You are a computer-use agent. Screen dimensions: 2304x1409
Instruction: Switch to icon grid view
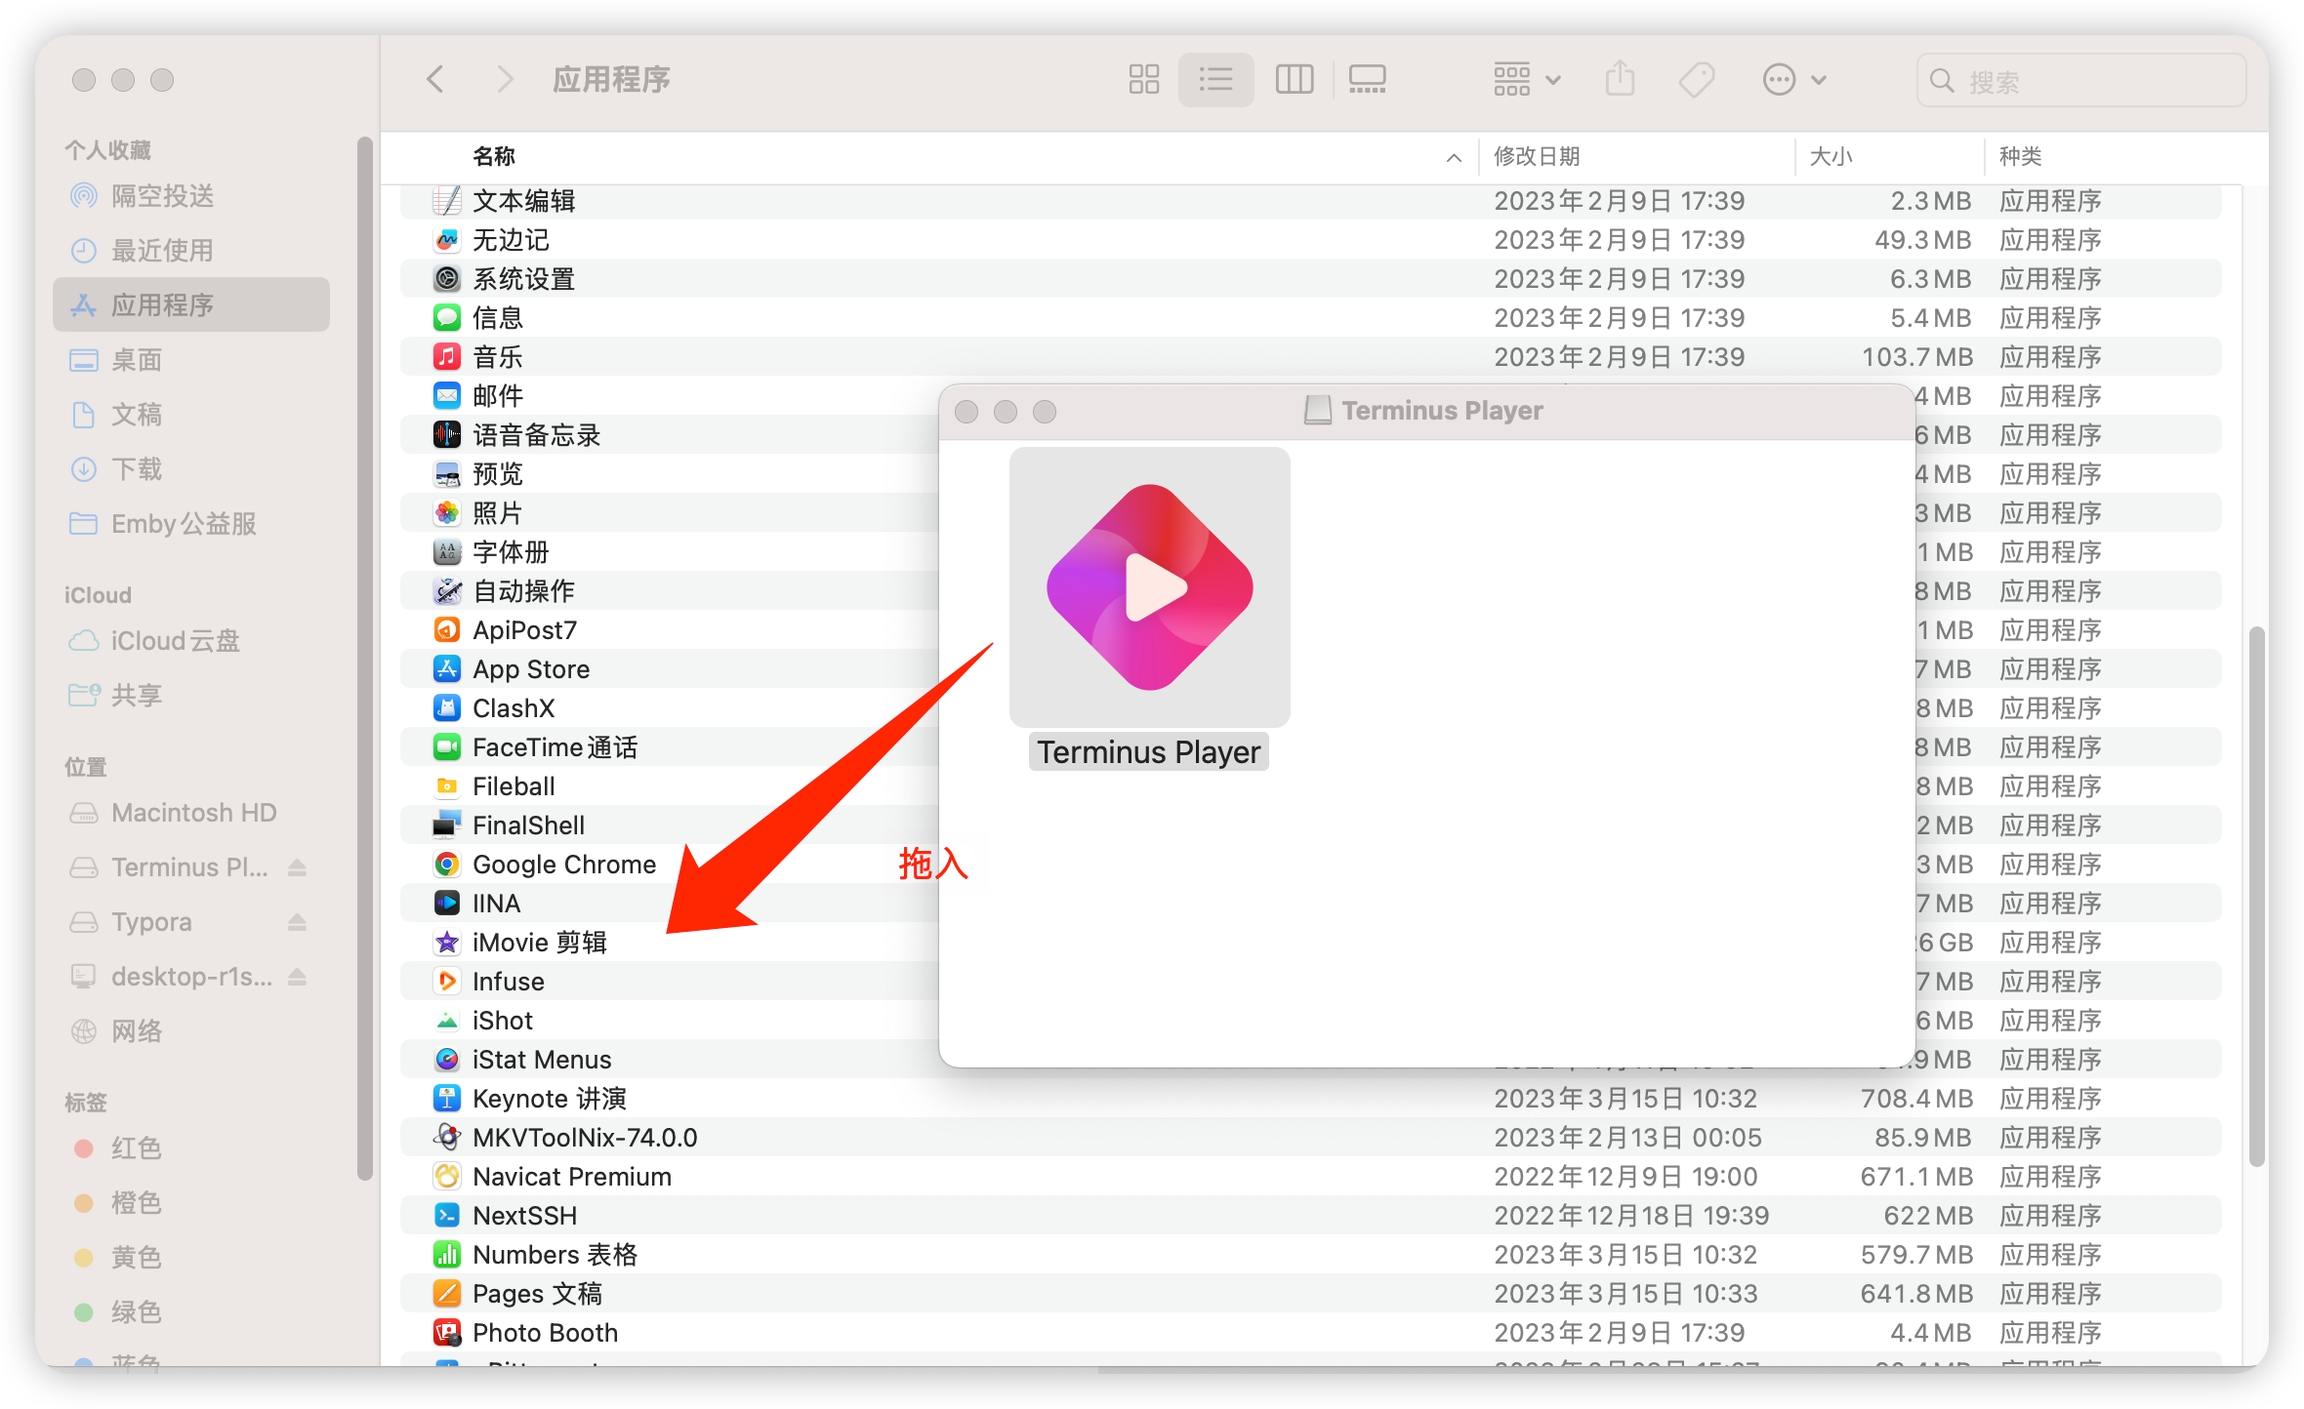pos(1143,79)
